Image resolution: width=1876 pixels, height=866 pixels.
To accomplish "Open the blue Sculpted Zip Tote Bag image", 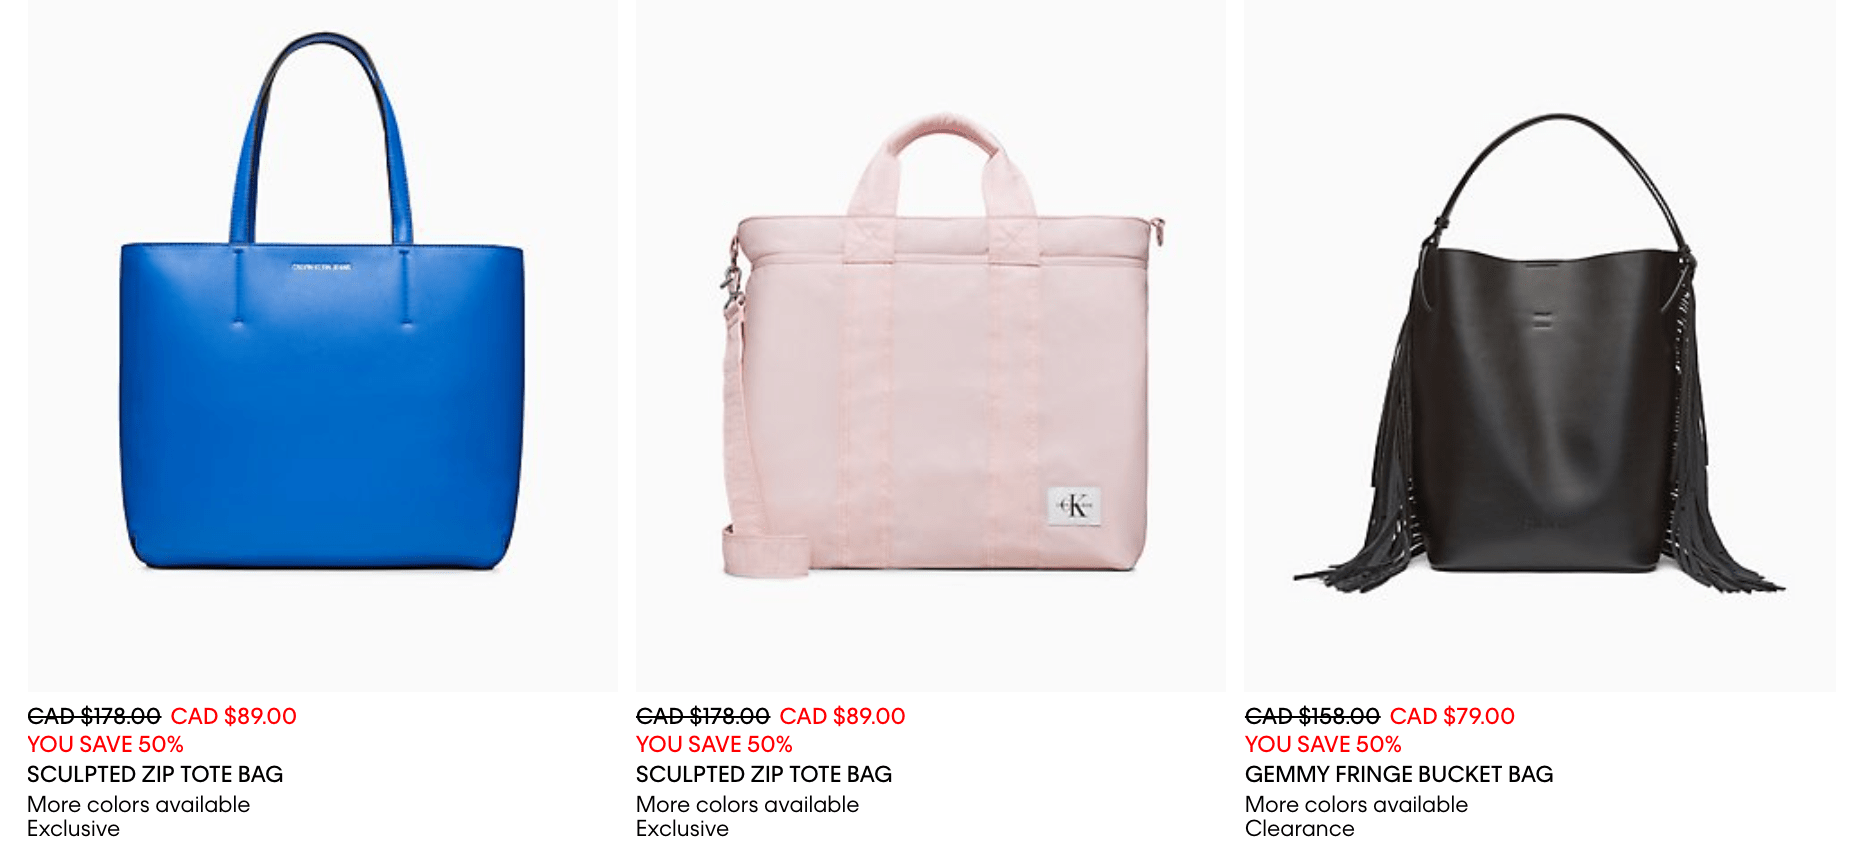I will [x=322, y=345].
